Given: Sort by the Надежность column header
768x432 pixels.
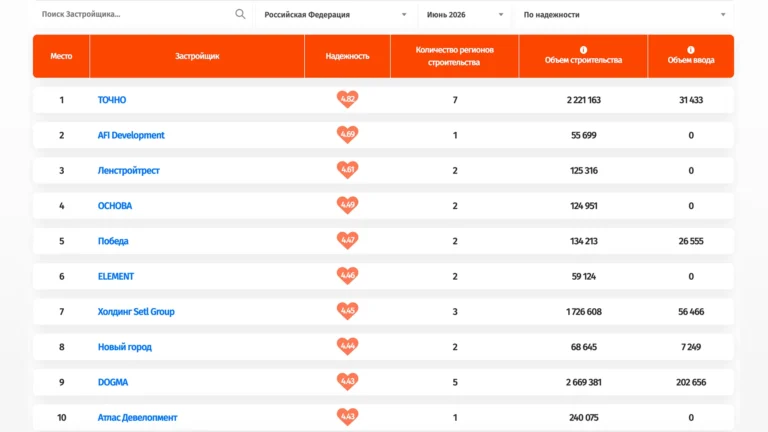Looking at the screenshot, I should point(347,56).
